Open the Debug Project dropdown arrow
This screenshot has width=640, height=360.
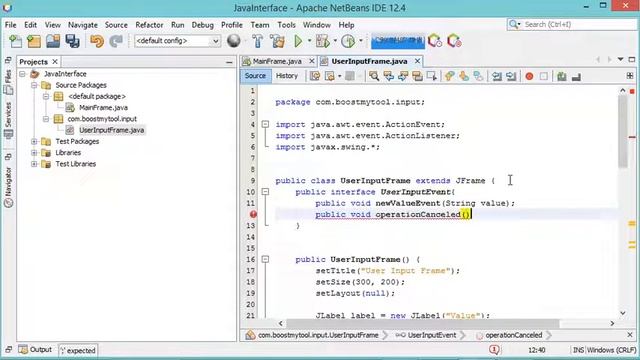[335, 41]
